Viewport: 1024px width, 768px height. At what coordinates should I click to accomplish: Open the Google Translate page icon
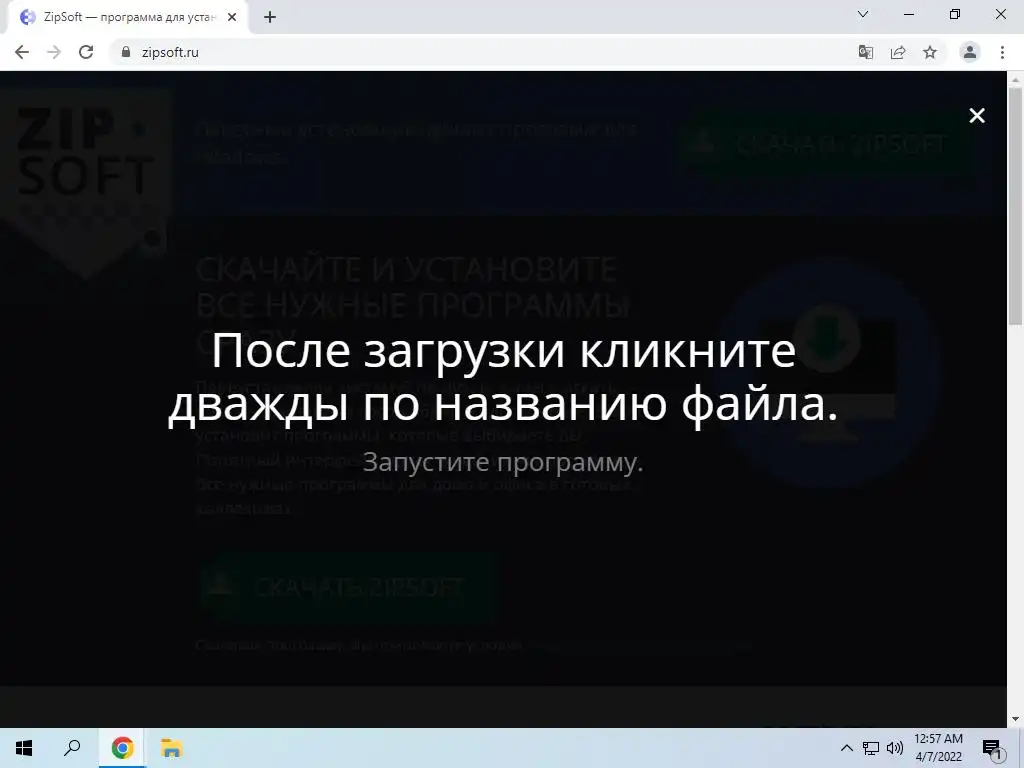pos(866,52)
